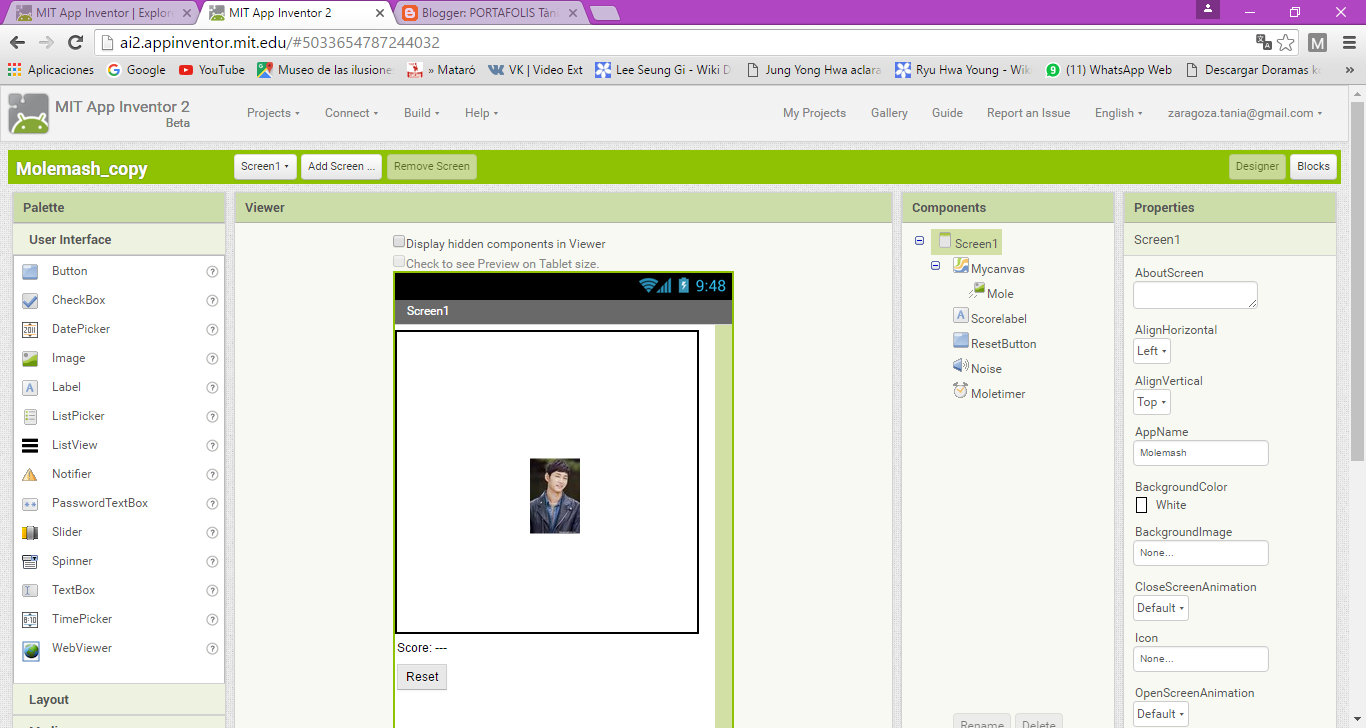This screenshot has height=728, width=1366.
Task: Collapse the Screen1 tree node
Action: click(x=919, y=241)
